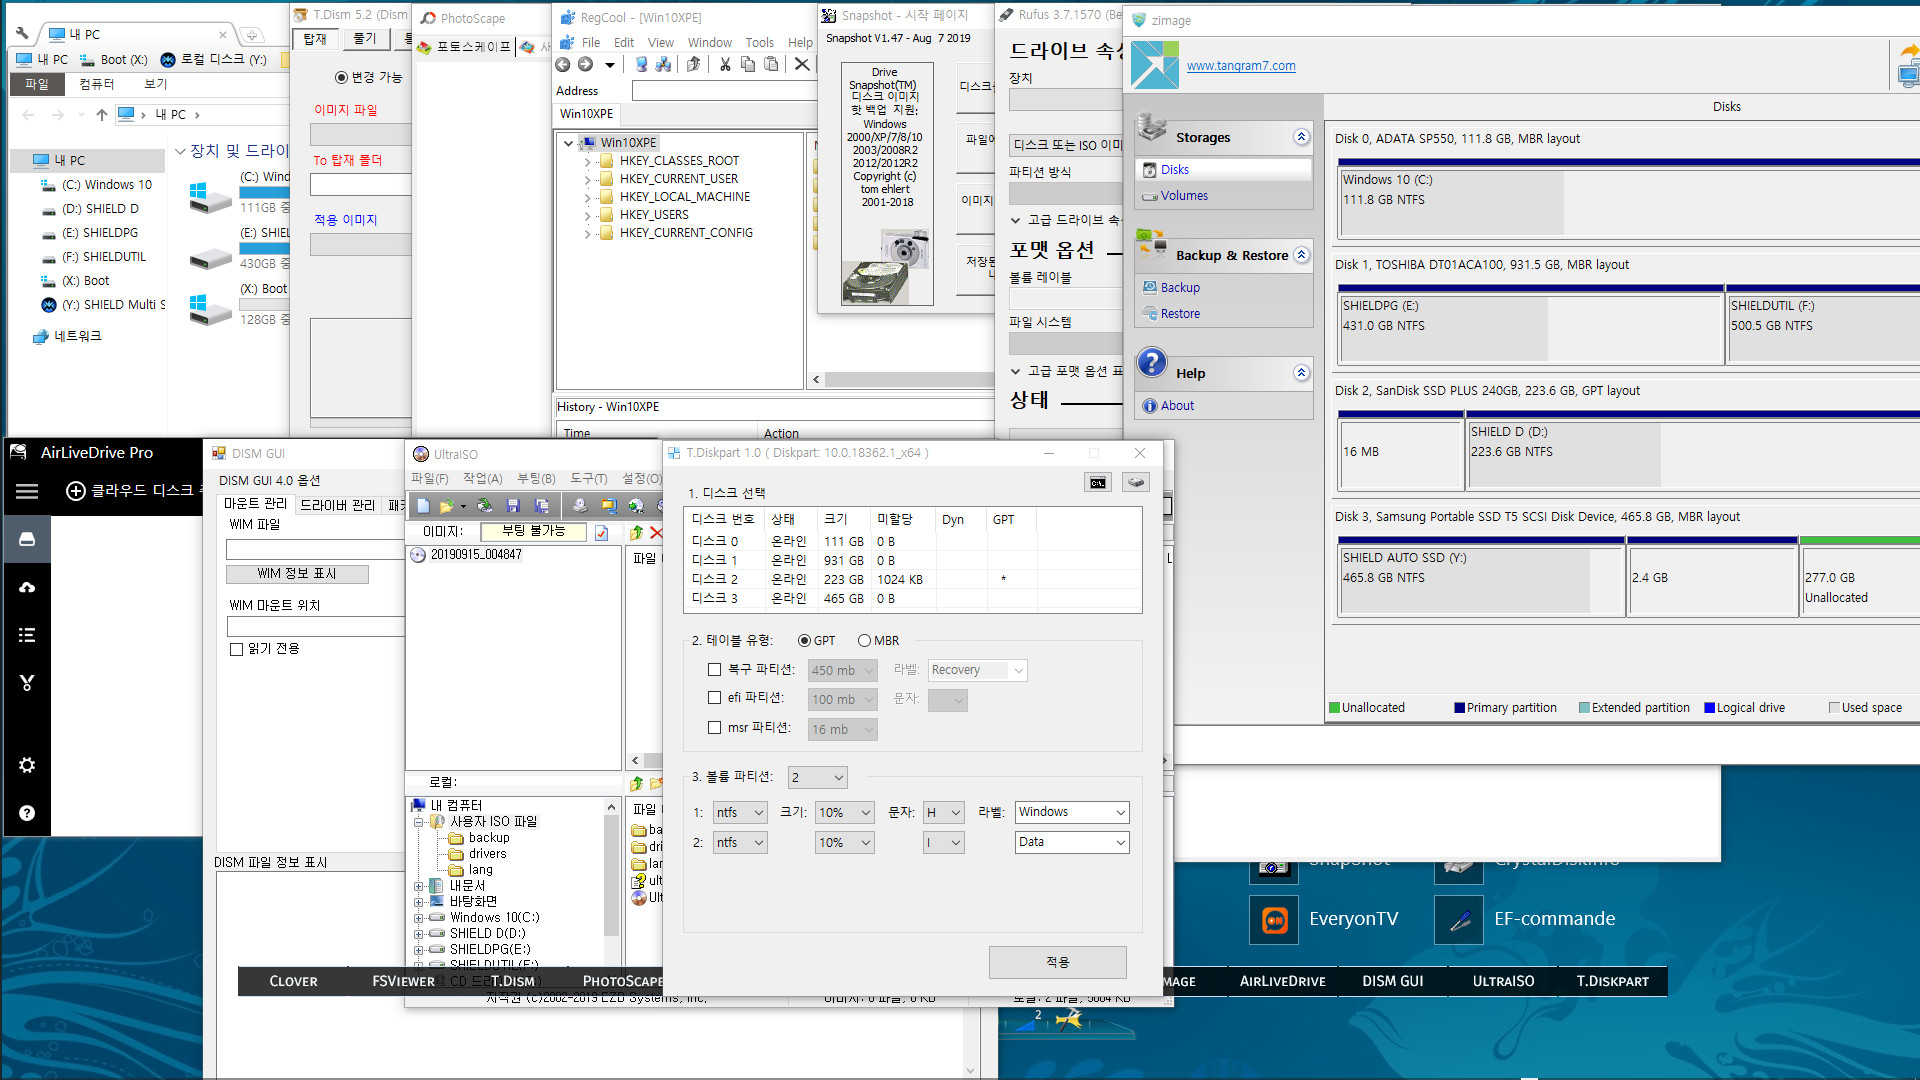Open the 볼륨 파티션 count dropdown
Viewport: 1920px width, 1080px height.
(817, 777)
